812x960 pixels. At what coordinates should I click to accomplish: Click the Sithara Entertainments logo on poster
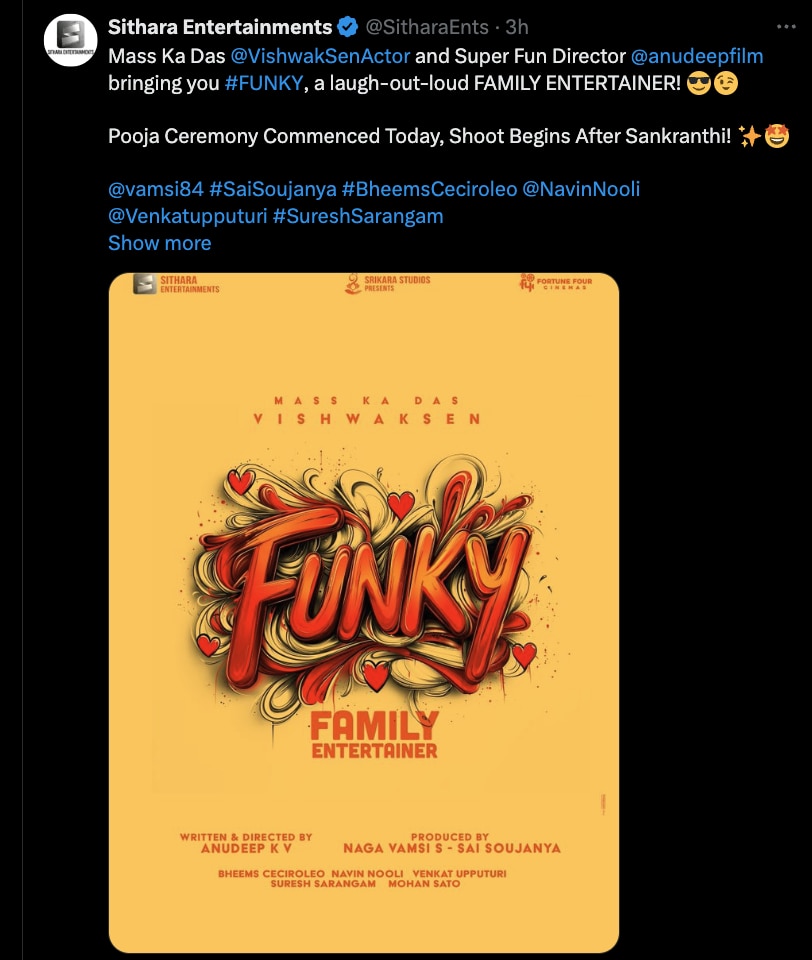[x=176, y=284]
